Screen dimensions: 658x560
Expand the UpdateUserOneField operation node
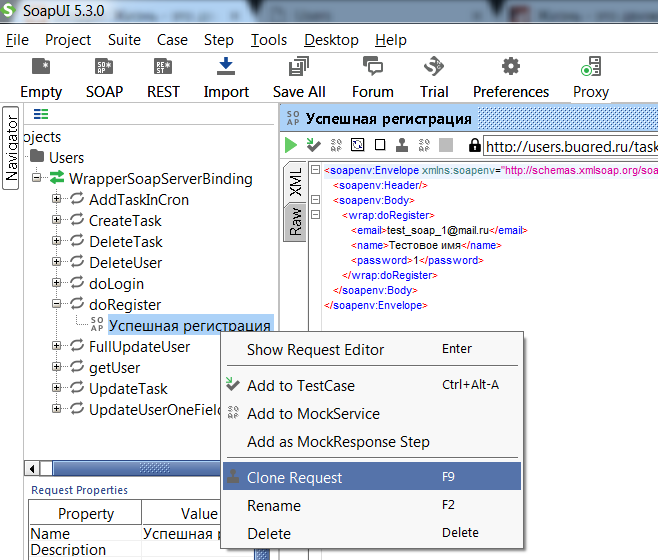pos(56,408)
